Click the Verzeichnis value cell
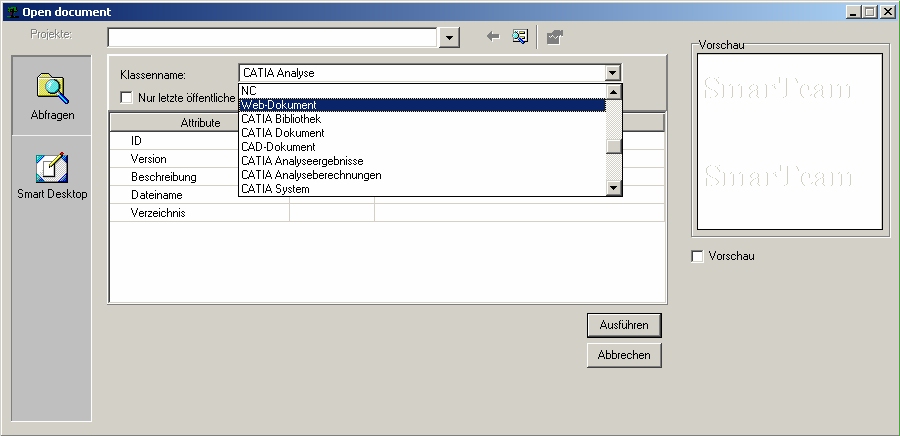The height and width of the screenshot is (436, 900). tap(519, 213)
